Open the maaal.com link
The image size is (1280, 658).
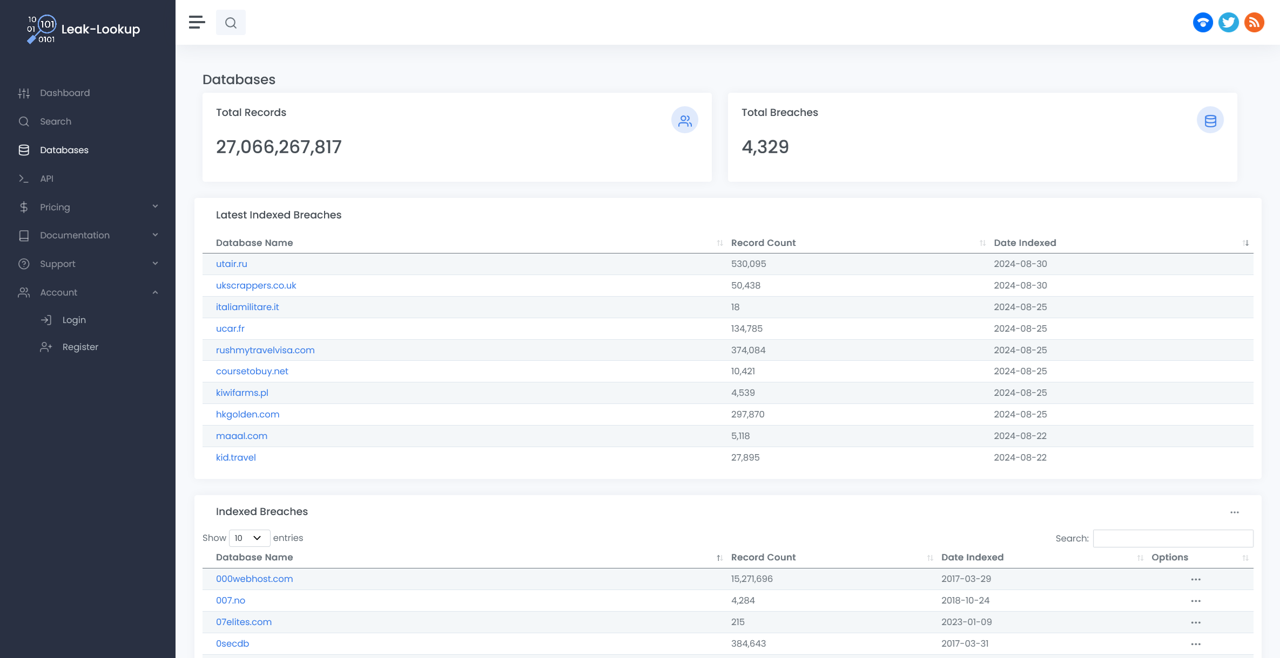pyautogui.click(x=241, y=436)
